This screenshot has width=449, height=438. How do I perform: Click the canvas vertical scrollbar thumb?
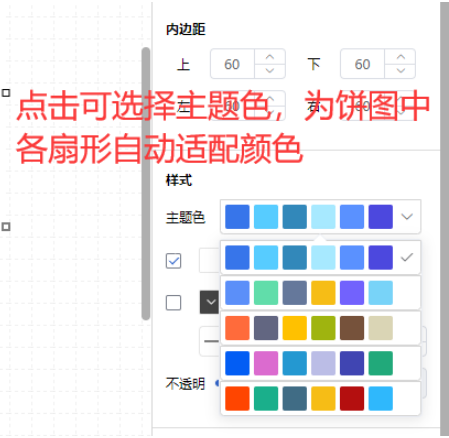tap(146, 183)
